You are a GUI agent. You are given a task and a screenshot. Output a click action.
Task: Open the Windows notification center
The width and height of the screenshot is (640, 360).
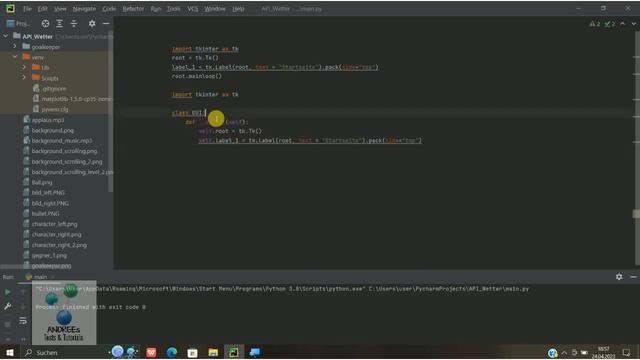(627, 353)
